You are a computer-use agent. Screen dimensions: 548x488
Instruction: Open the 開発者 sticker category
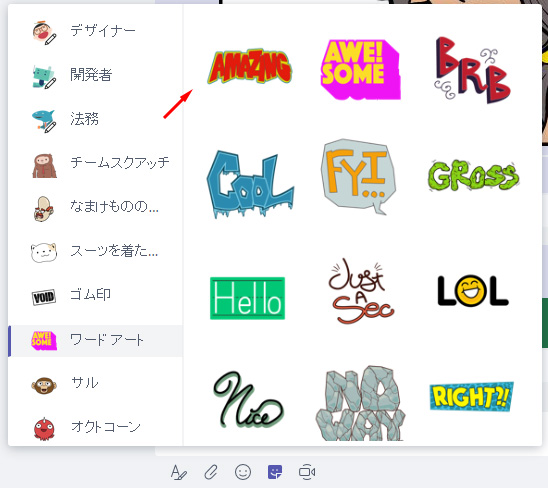pos(96,75)
